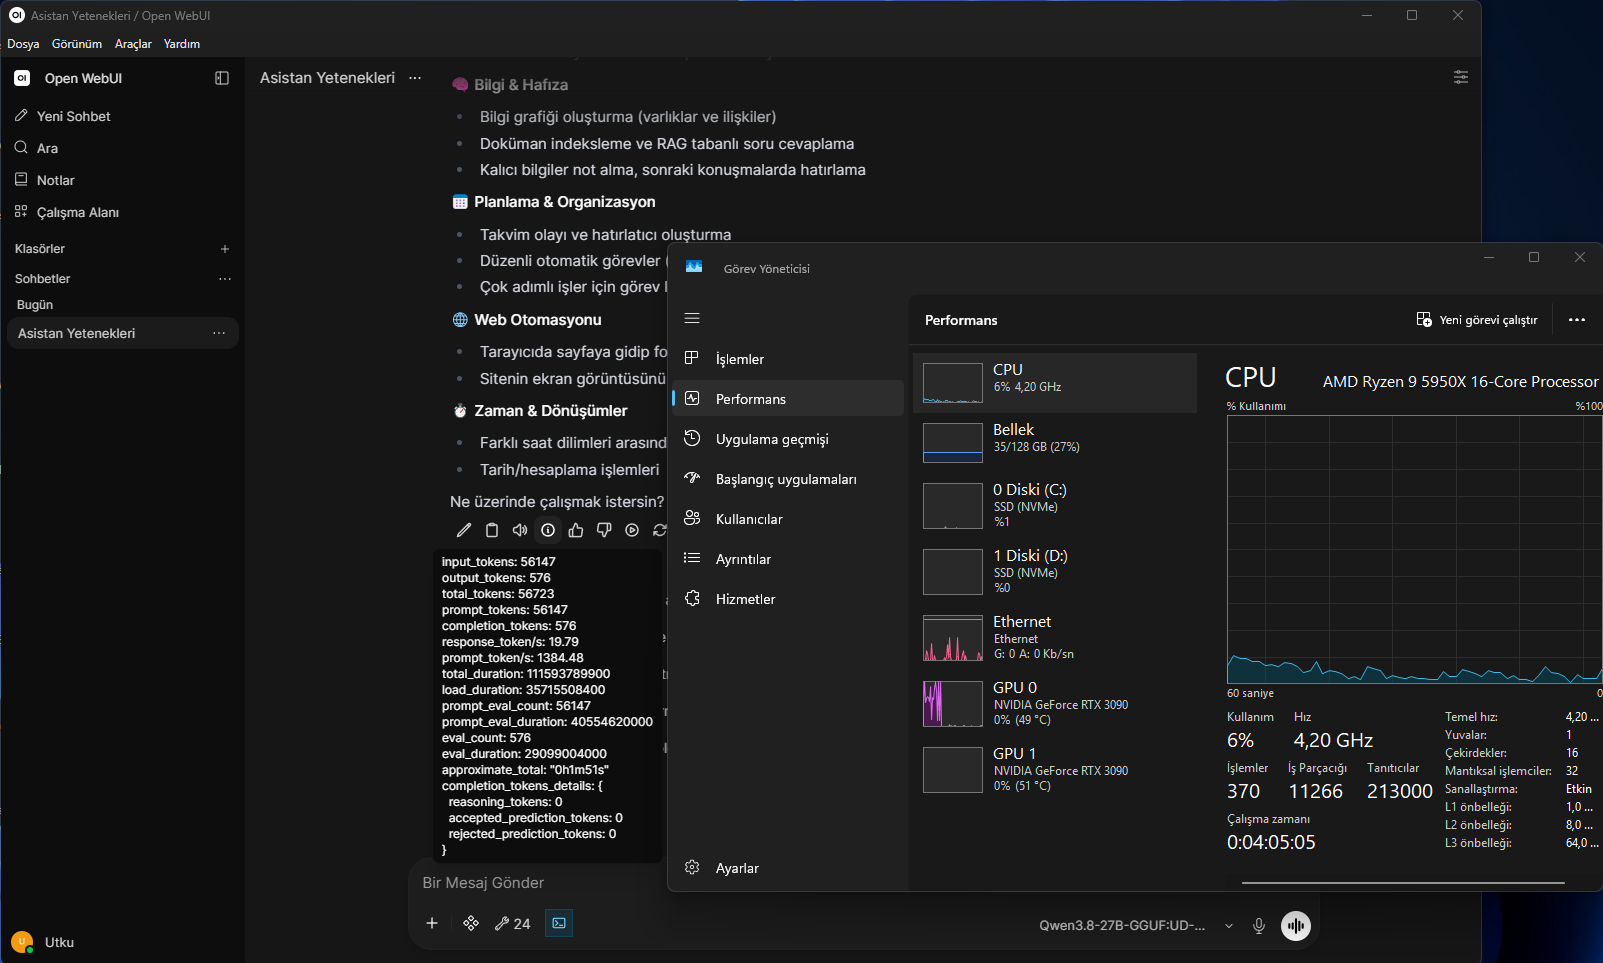Open Ayrıntılar in Task Manager

(x=788, y=559)
